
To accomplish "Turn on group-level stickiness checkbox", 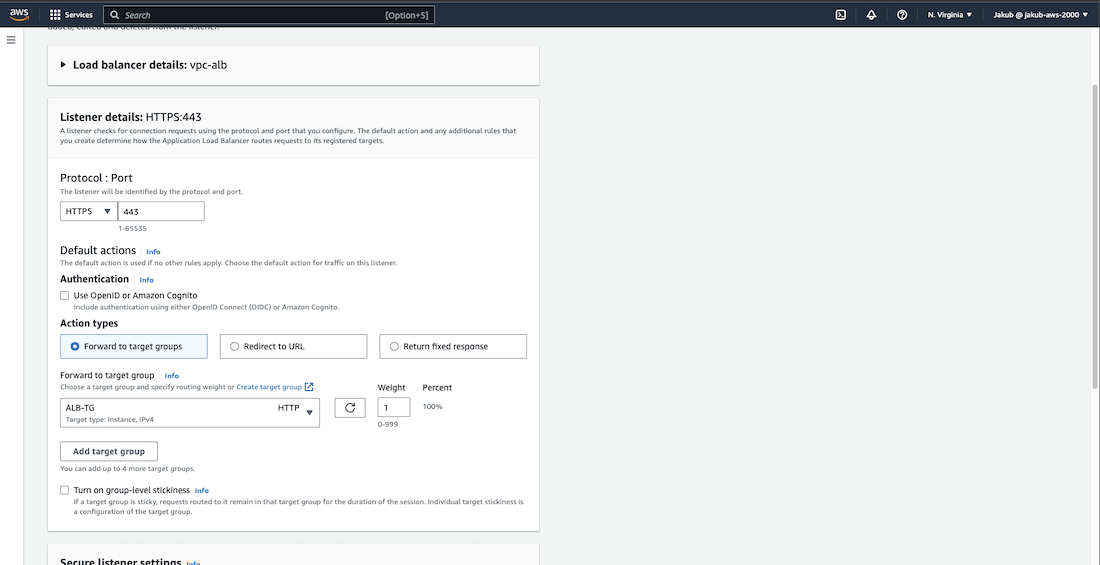I will click(x=65, y=491).
